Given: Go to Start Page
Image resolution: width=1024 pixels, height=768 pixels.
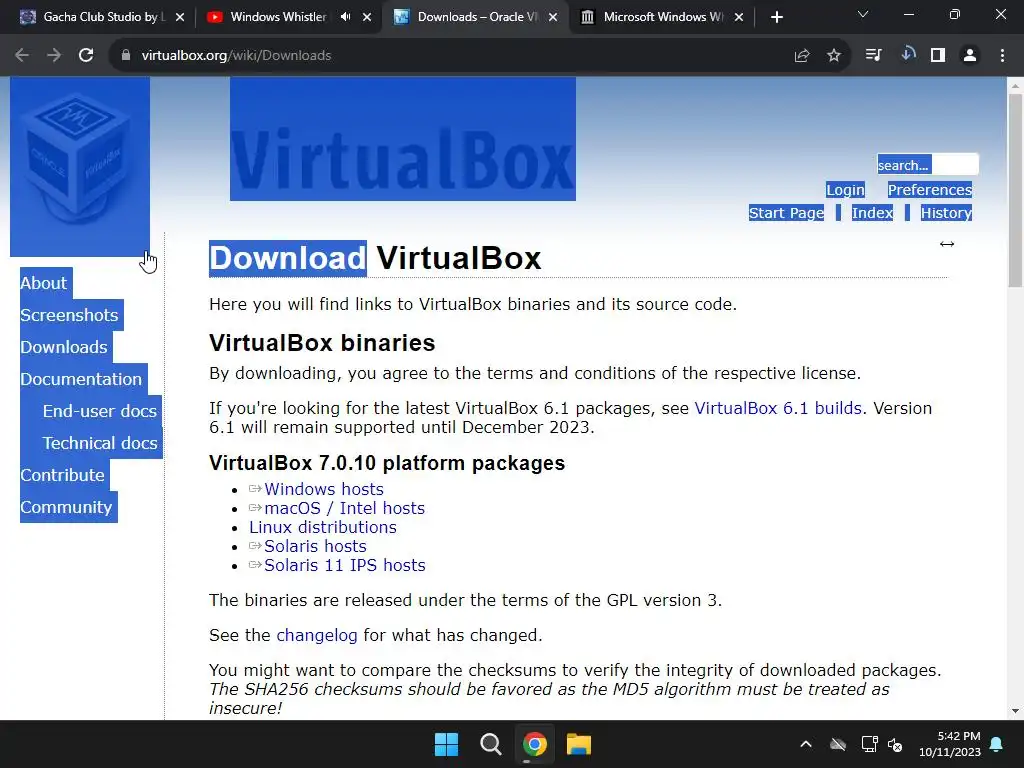Looking at the screenshot, I should point(786,212).
